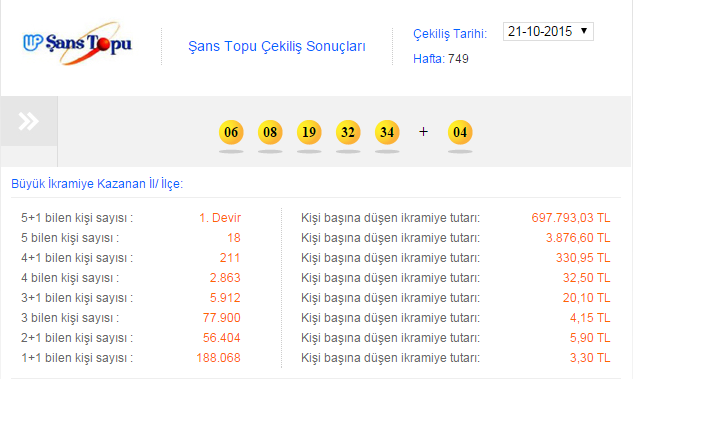Screen dimensions: 713x421
Task: Open the draw date dropdown 21-10-2015
Action: [548, 31]
